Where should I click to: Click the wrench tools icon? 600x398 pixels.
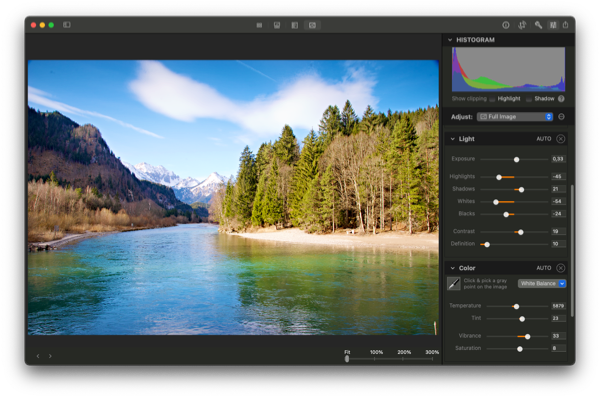pyautogui.click(x=538, y=25)
